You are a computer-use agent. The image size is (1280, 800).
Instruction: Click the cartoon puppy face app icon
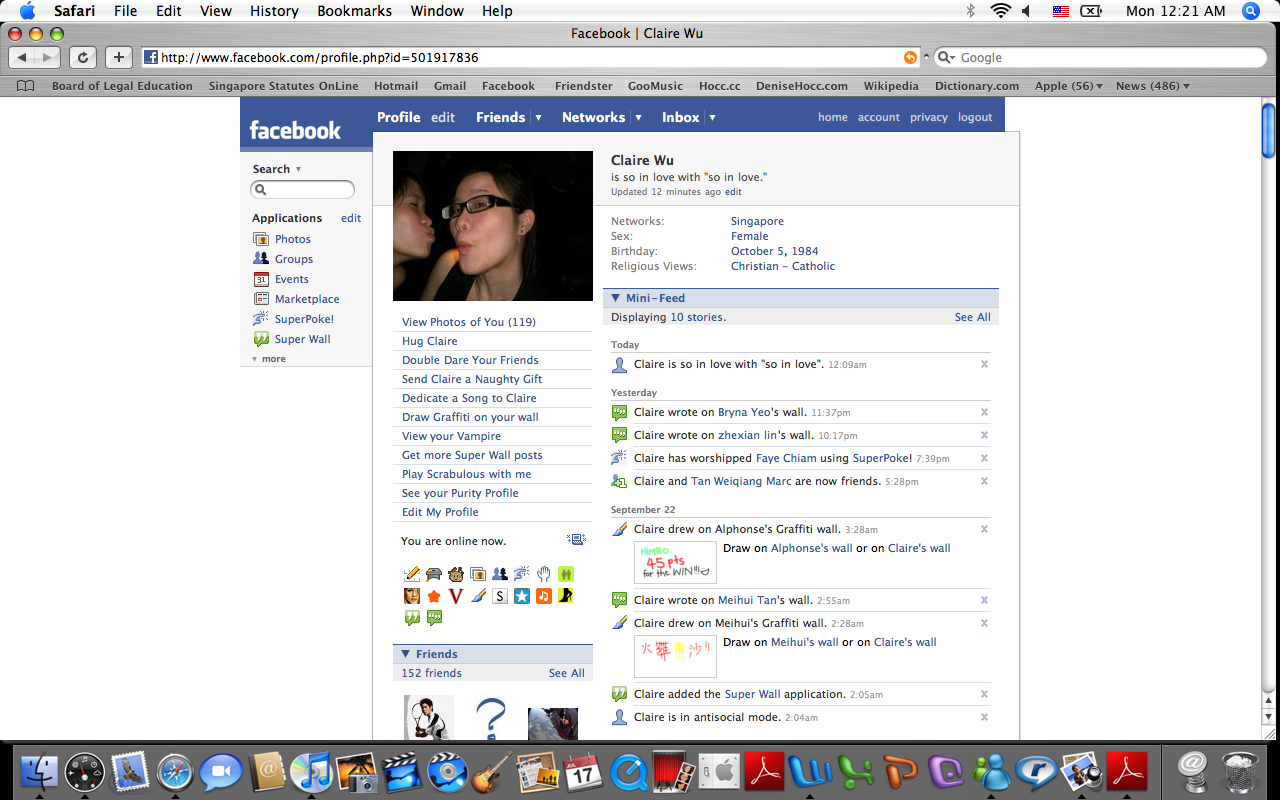456,574
